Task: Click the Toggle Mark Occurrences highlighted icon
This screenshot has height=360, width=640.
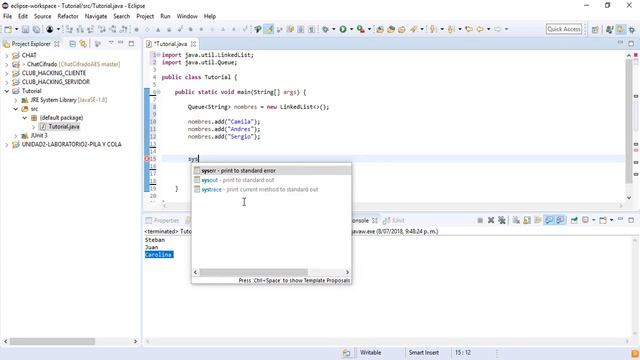Action: pos(269,29)
